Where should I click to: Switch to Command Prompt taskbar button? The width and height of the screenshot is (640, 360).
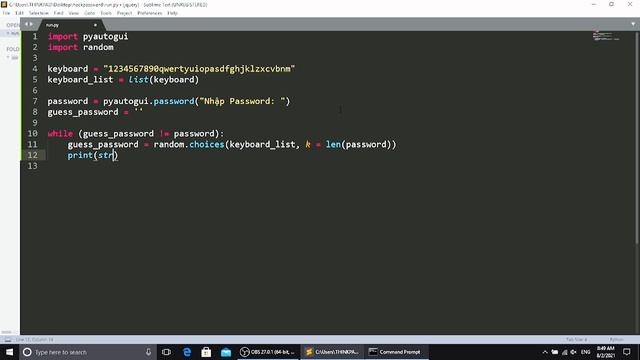click(396, 352)
